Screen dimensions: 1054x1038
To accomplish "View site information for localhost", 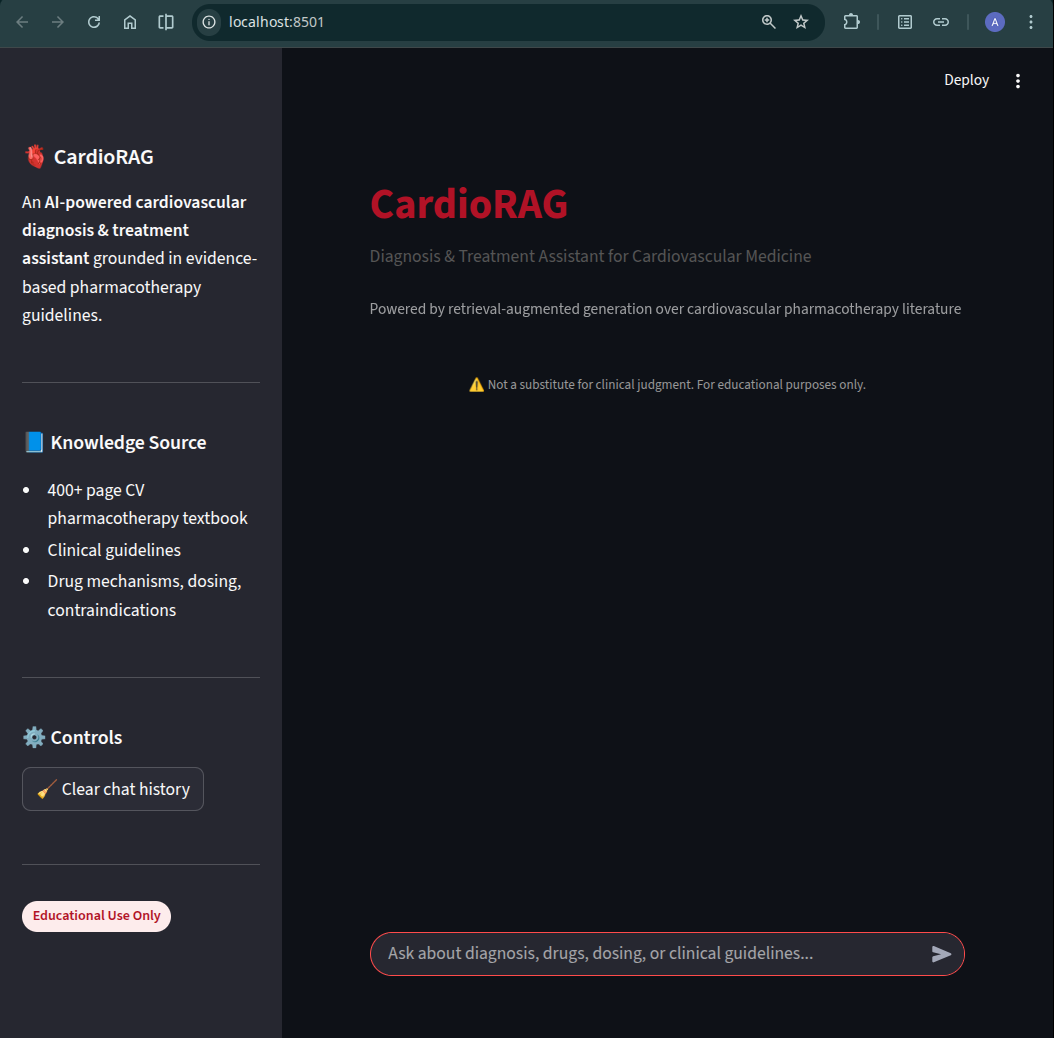I will pos(209,22).
